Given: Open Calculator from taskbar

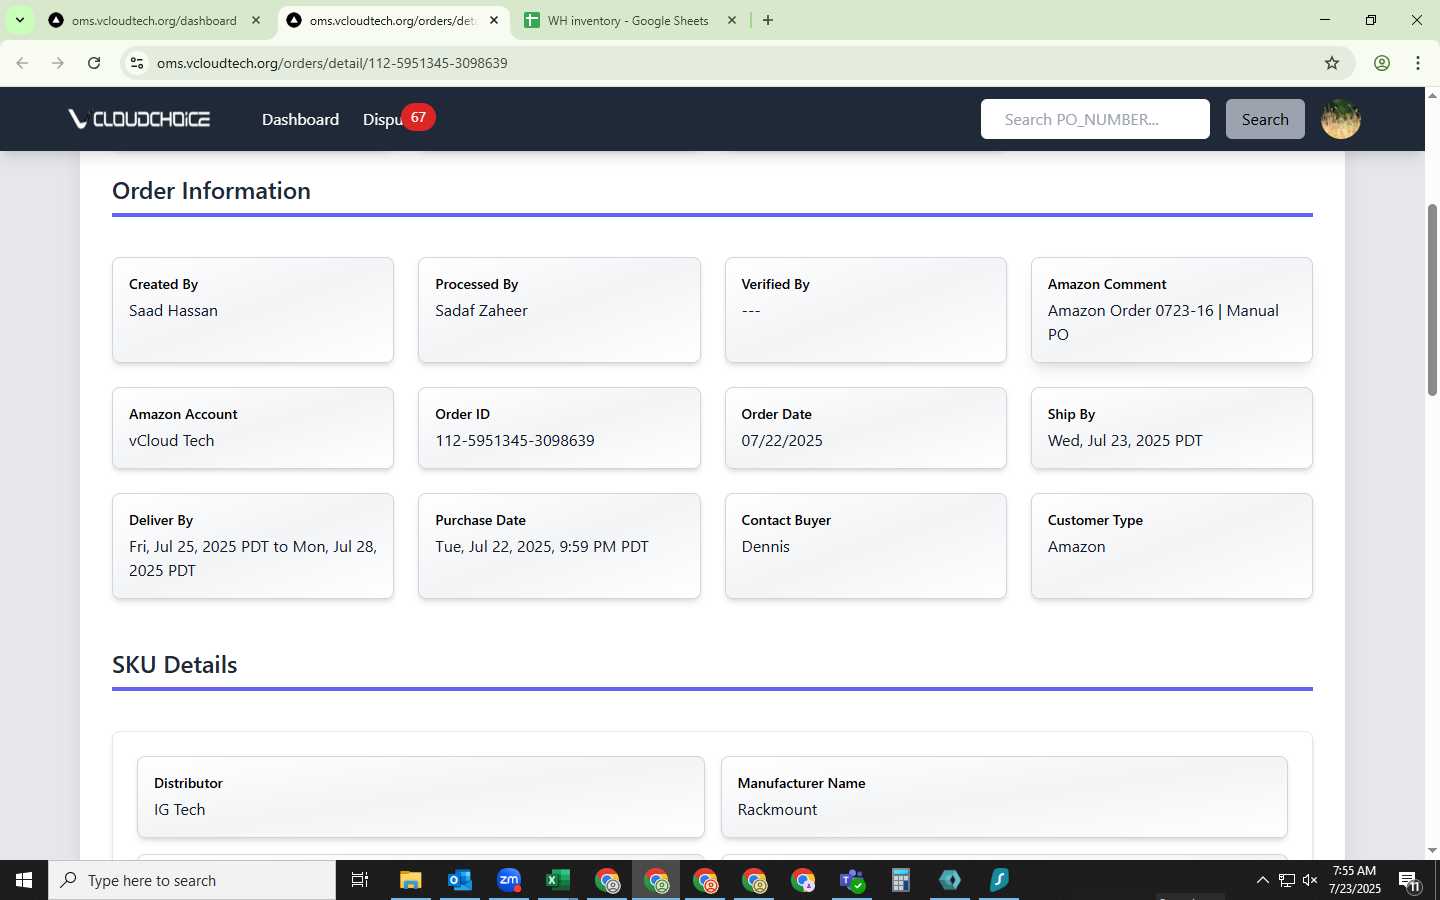Looking at the screenshot, I should point(901,880).
